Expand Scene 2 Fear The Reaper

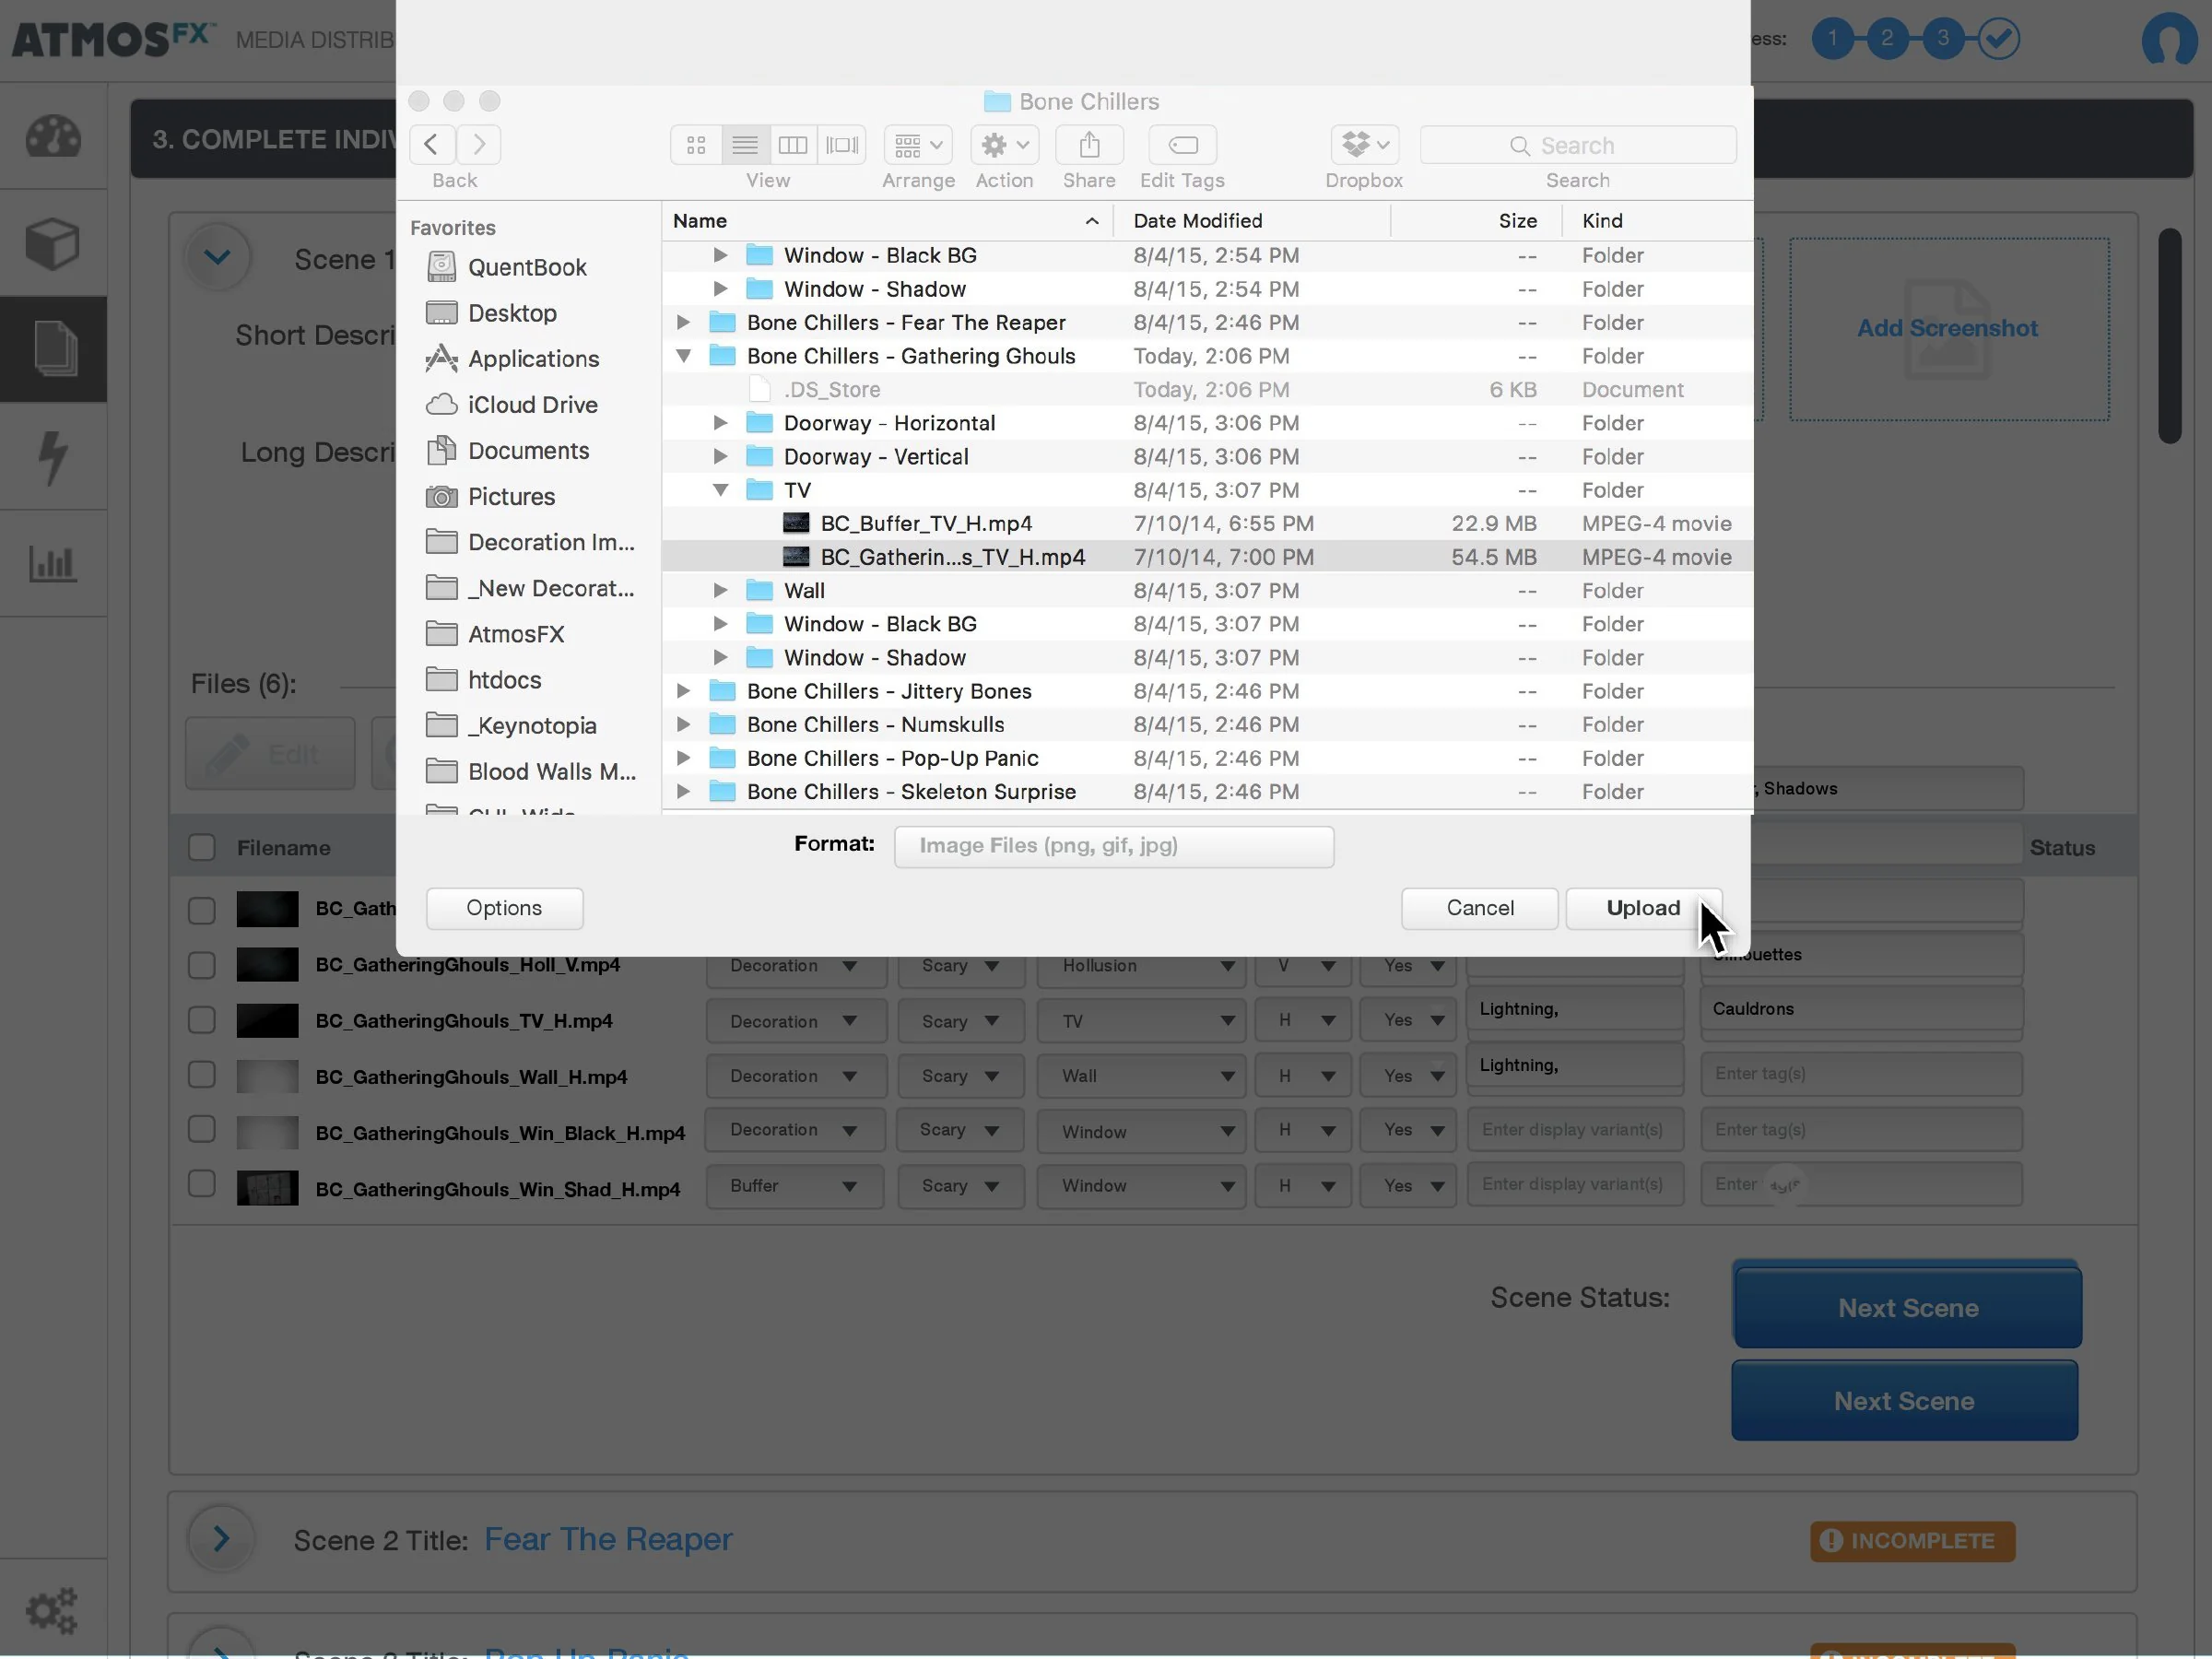point(221,1538)
